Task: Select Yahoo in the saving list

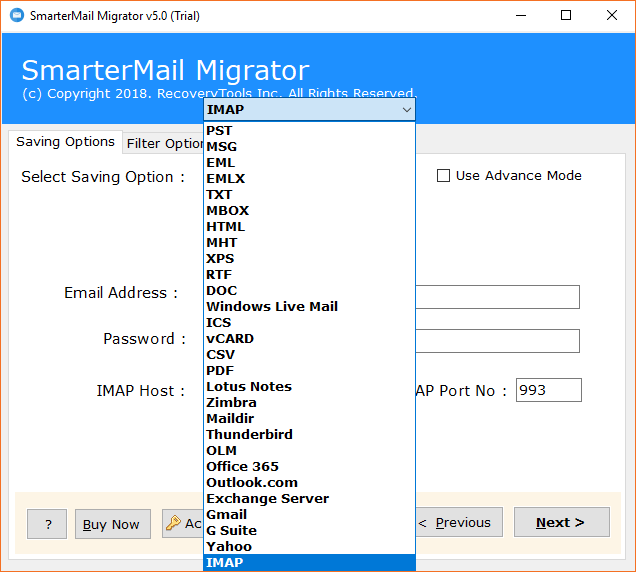Action: pyautogui.click(x=309, y=546)
